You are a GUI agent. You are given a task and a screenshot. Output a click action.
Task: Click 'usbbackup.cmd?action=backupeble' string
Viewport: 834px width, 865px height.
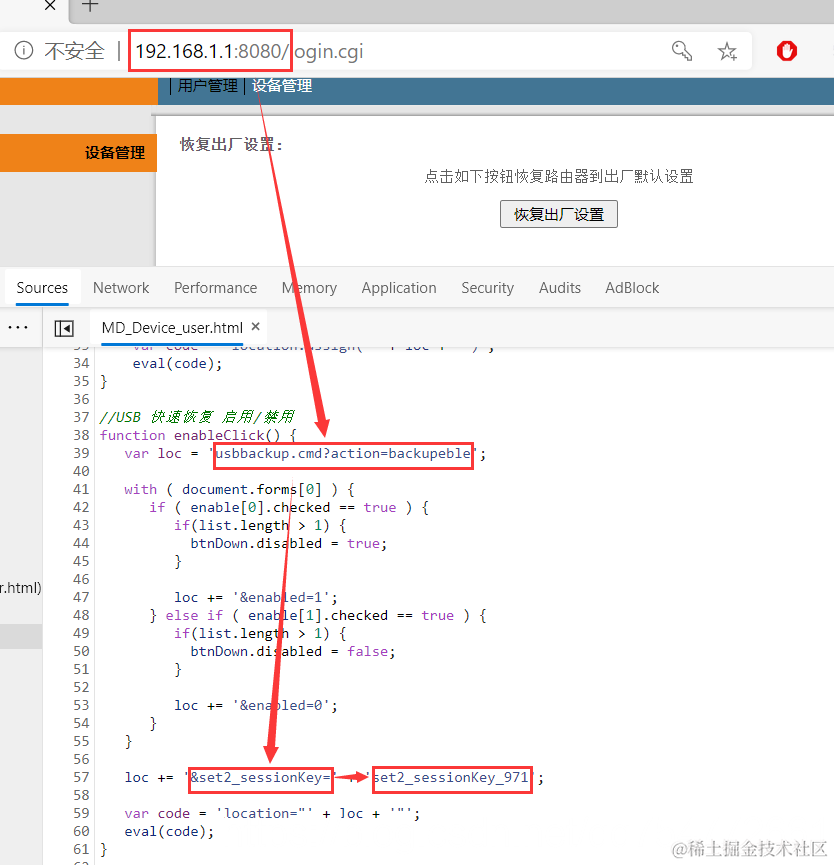tap(343, 453)
